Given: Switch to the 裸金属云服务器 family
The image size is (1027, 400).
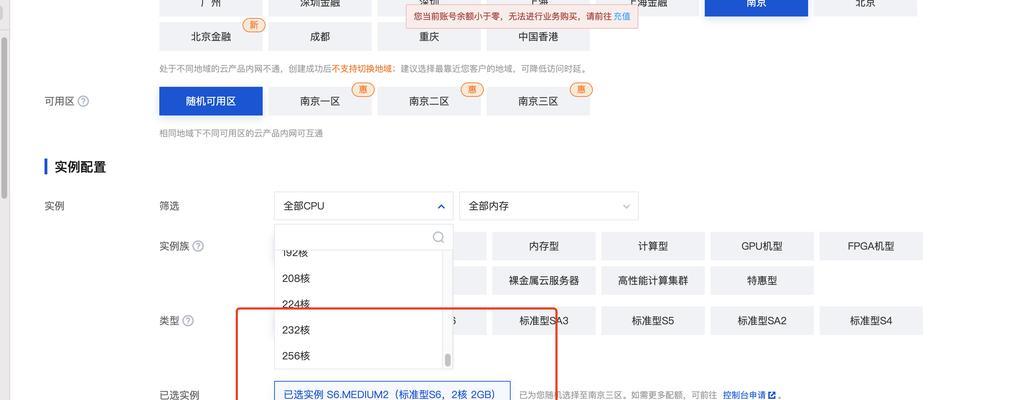Looking at the screenshot, I should point(544,280).
